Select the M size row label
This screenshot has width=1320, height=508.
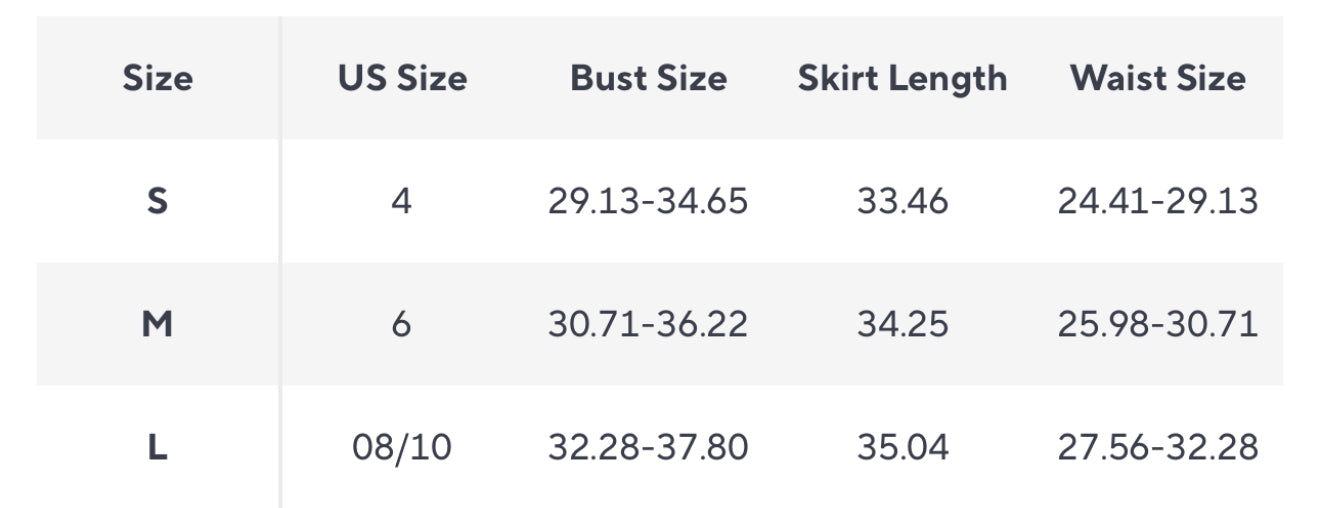[x=158, y=324]
